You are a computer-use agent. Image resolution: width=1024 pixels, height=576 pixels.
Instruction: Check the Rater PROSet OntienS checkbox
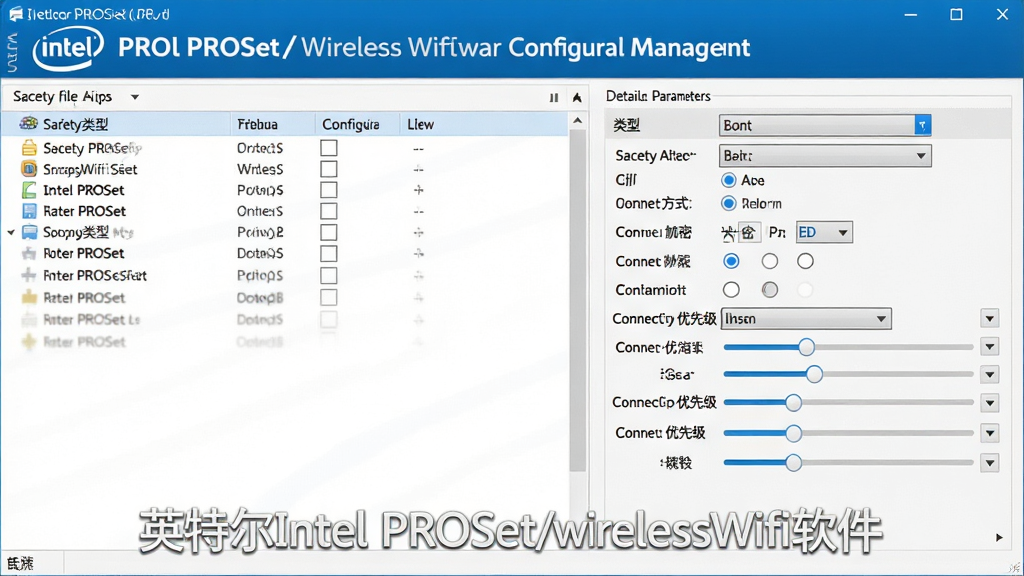[x=328, y=211]
